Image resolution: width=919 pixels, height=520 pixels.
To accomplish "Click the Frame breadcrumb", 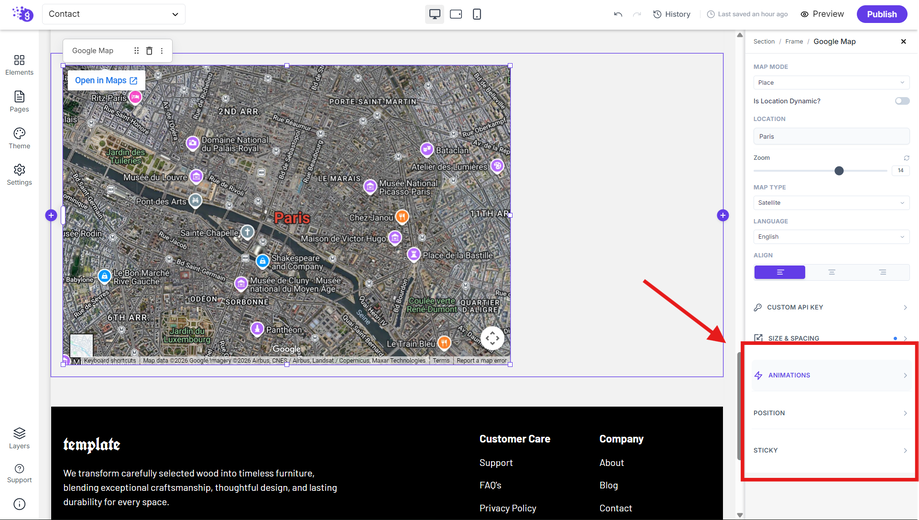I will point(794,42).
